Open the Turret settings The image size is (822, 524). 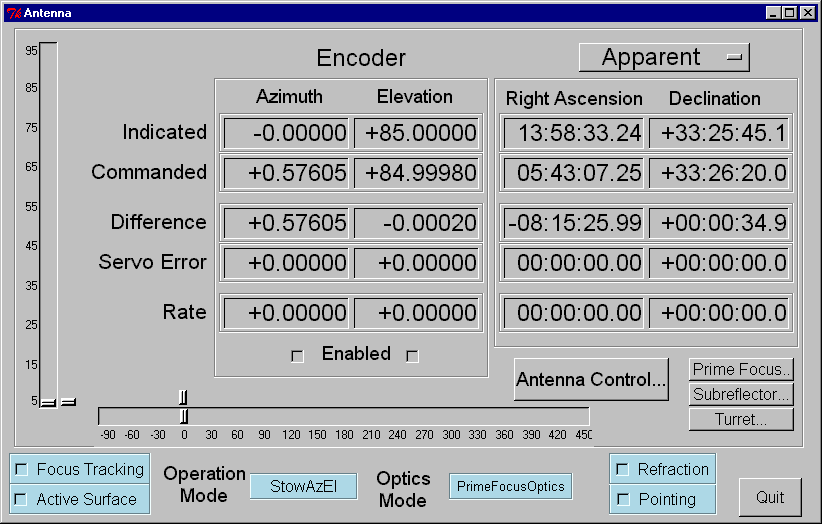point(742,420)
